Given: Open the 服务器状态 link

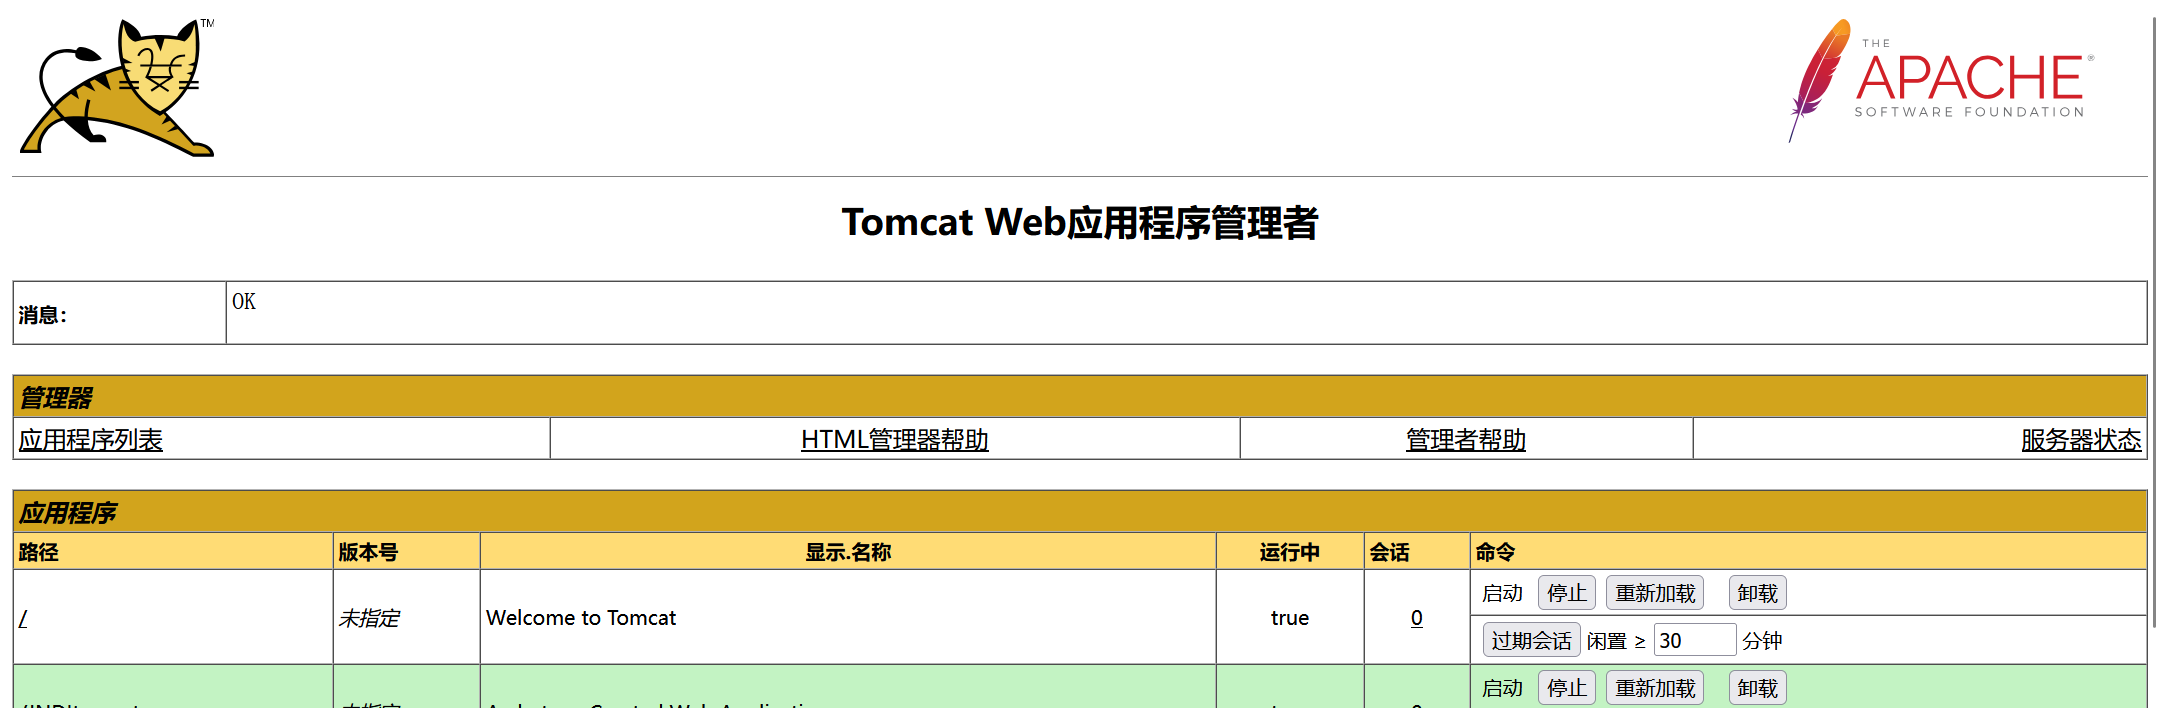Looking at the screenshot, I should point(2081,440).
